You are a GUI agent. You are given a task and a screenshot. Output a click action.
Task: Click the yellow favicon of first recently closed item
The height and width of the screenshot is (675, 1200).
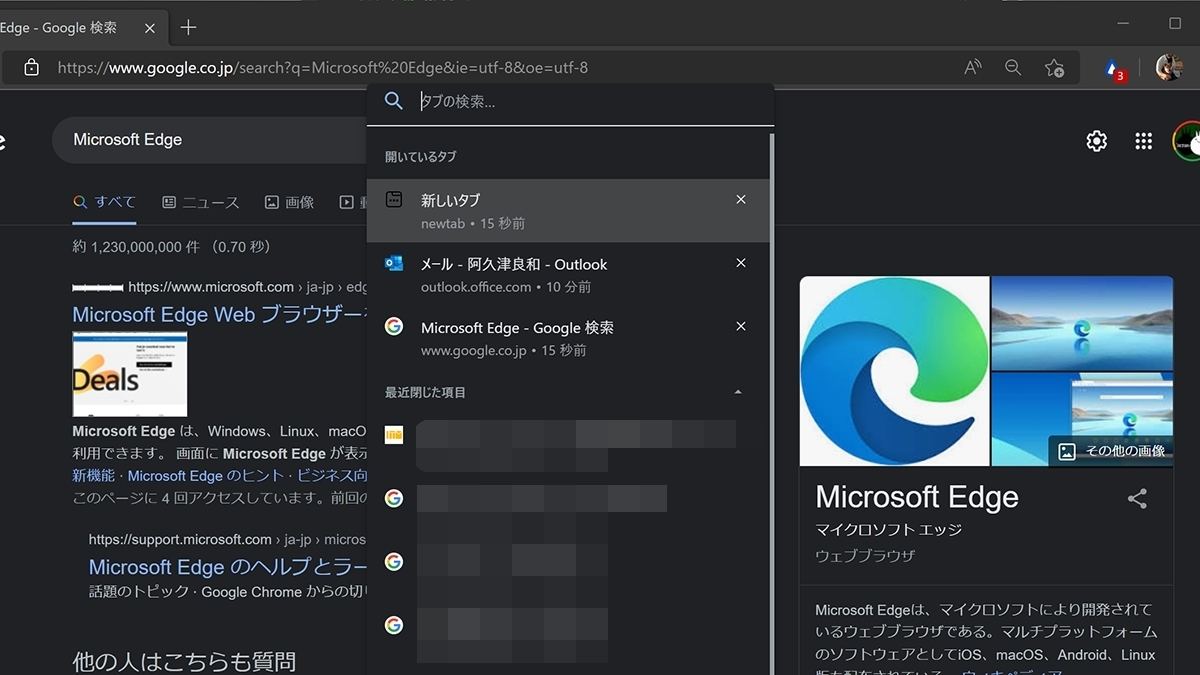(x=394, y=435)
